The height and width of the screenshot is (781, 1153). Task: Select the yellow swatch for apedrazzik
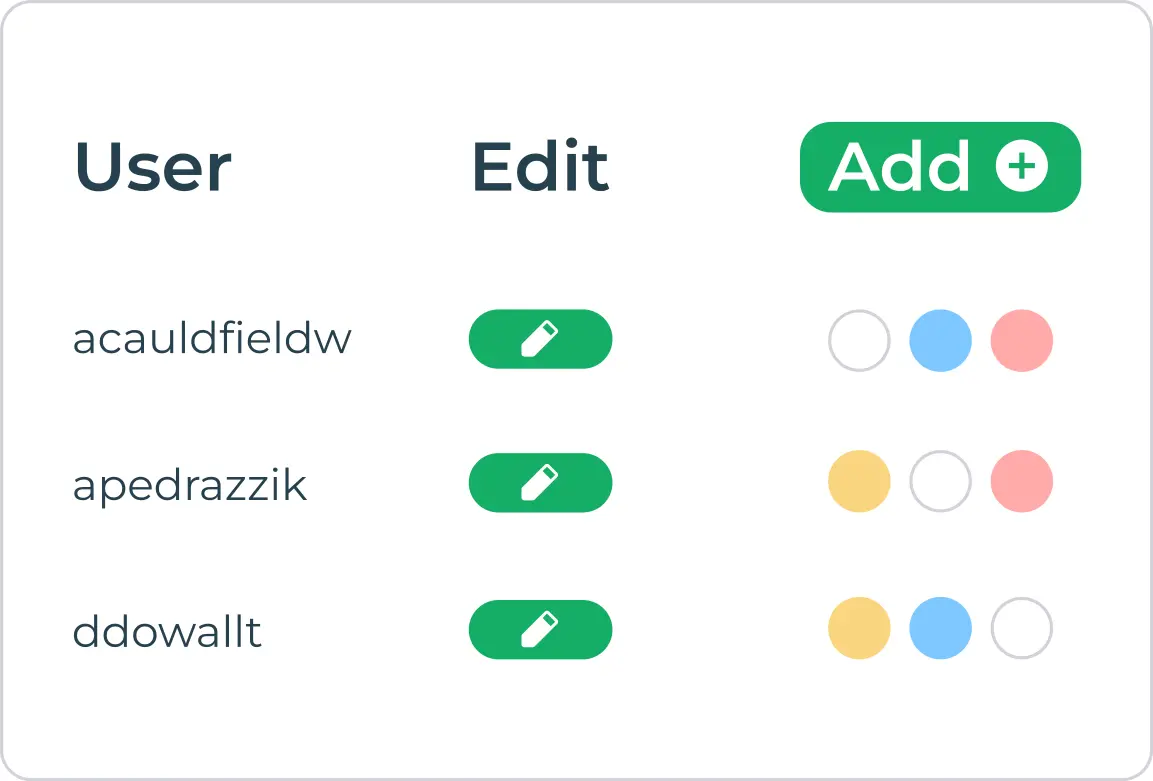coord(859,482)
